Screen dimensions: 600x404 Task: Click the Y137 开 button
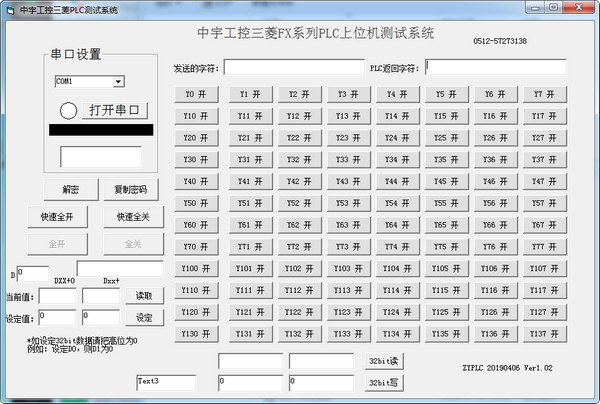[x=545, y=334]
